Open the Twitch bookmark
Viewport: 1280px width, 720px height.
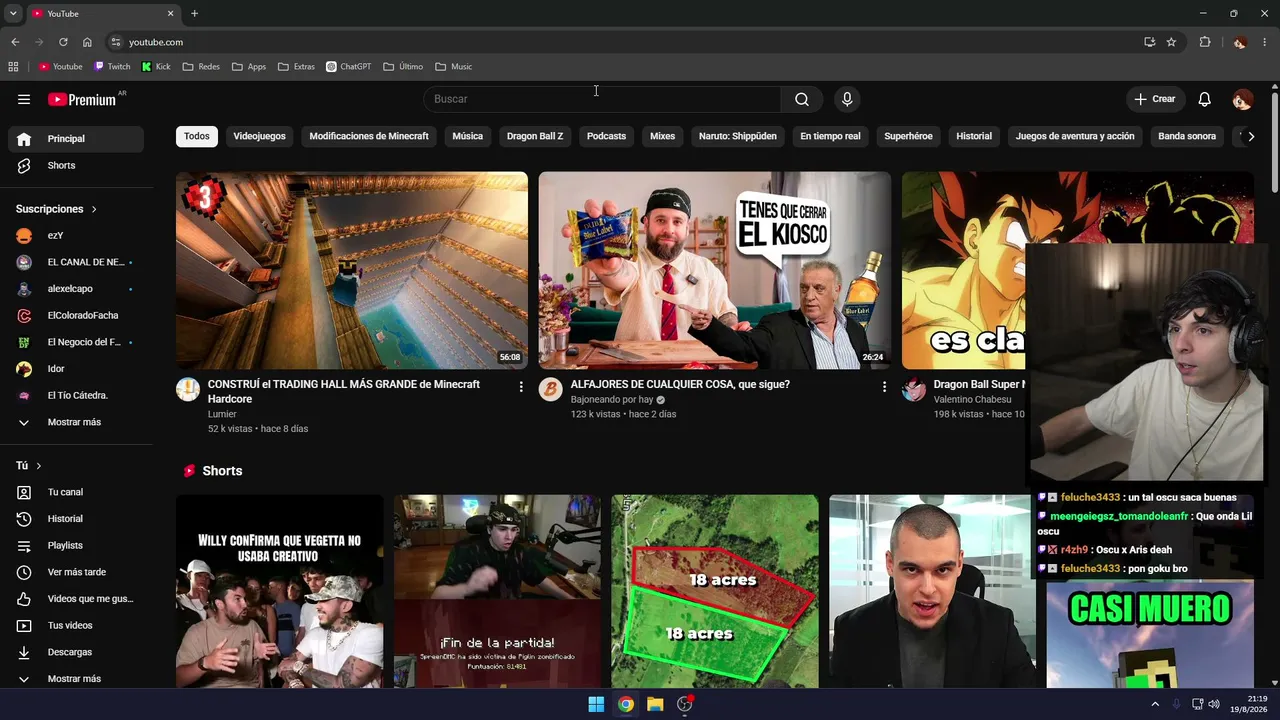pyautogui.click(x=112, y=67)
